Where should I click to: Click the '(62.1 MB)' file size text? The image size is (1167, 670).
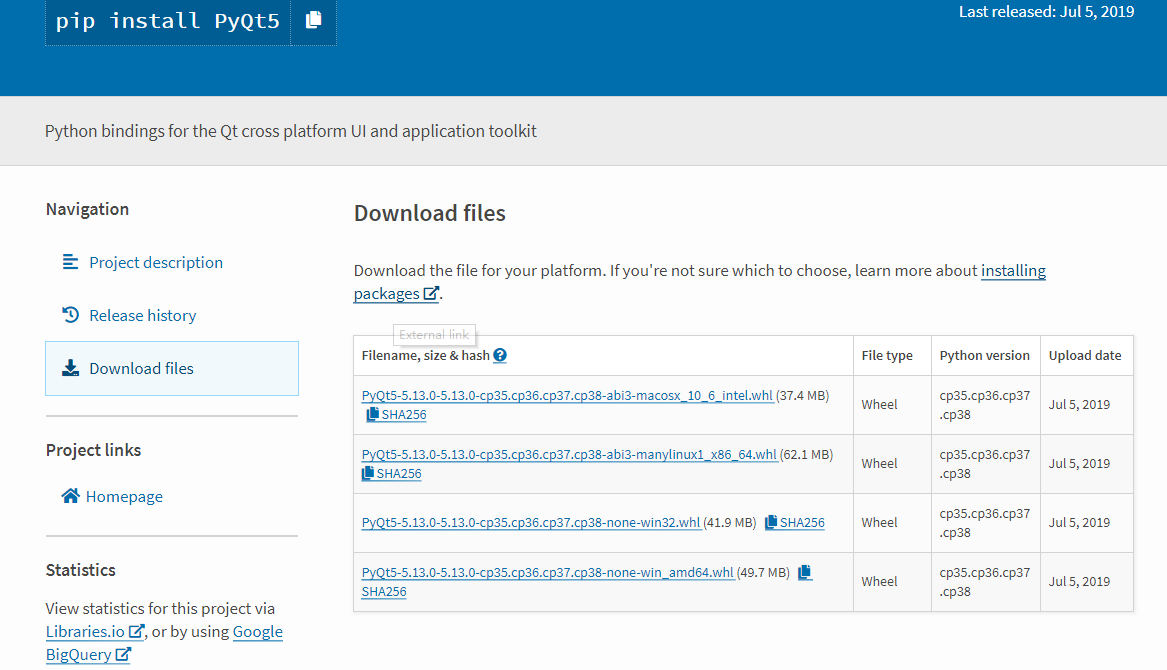(806, 454)
